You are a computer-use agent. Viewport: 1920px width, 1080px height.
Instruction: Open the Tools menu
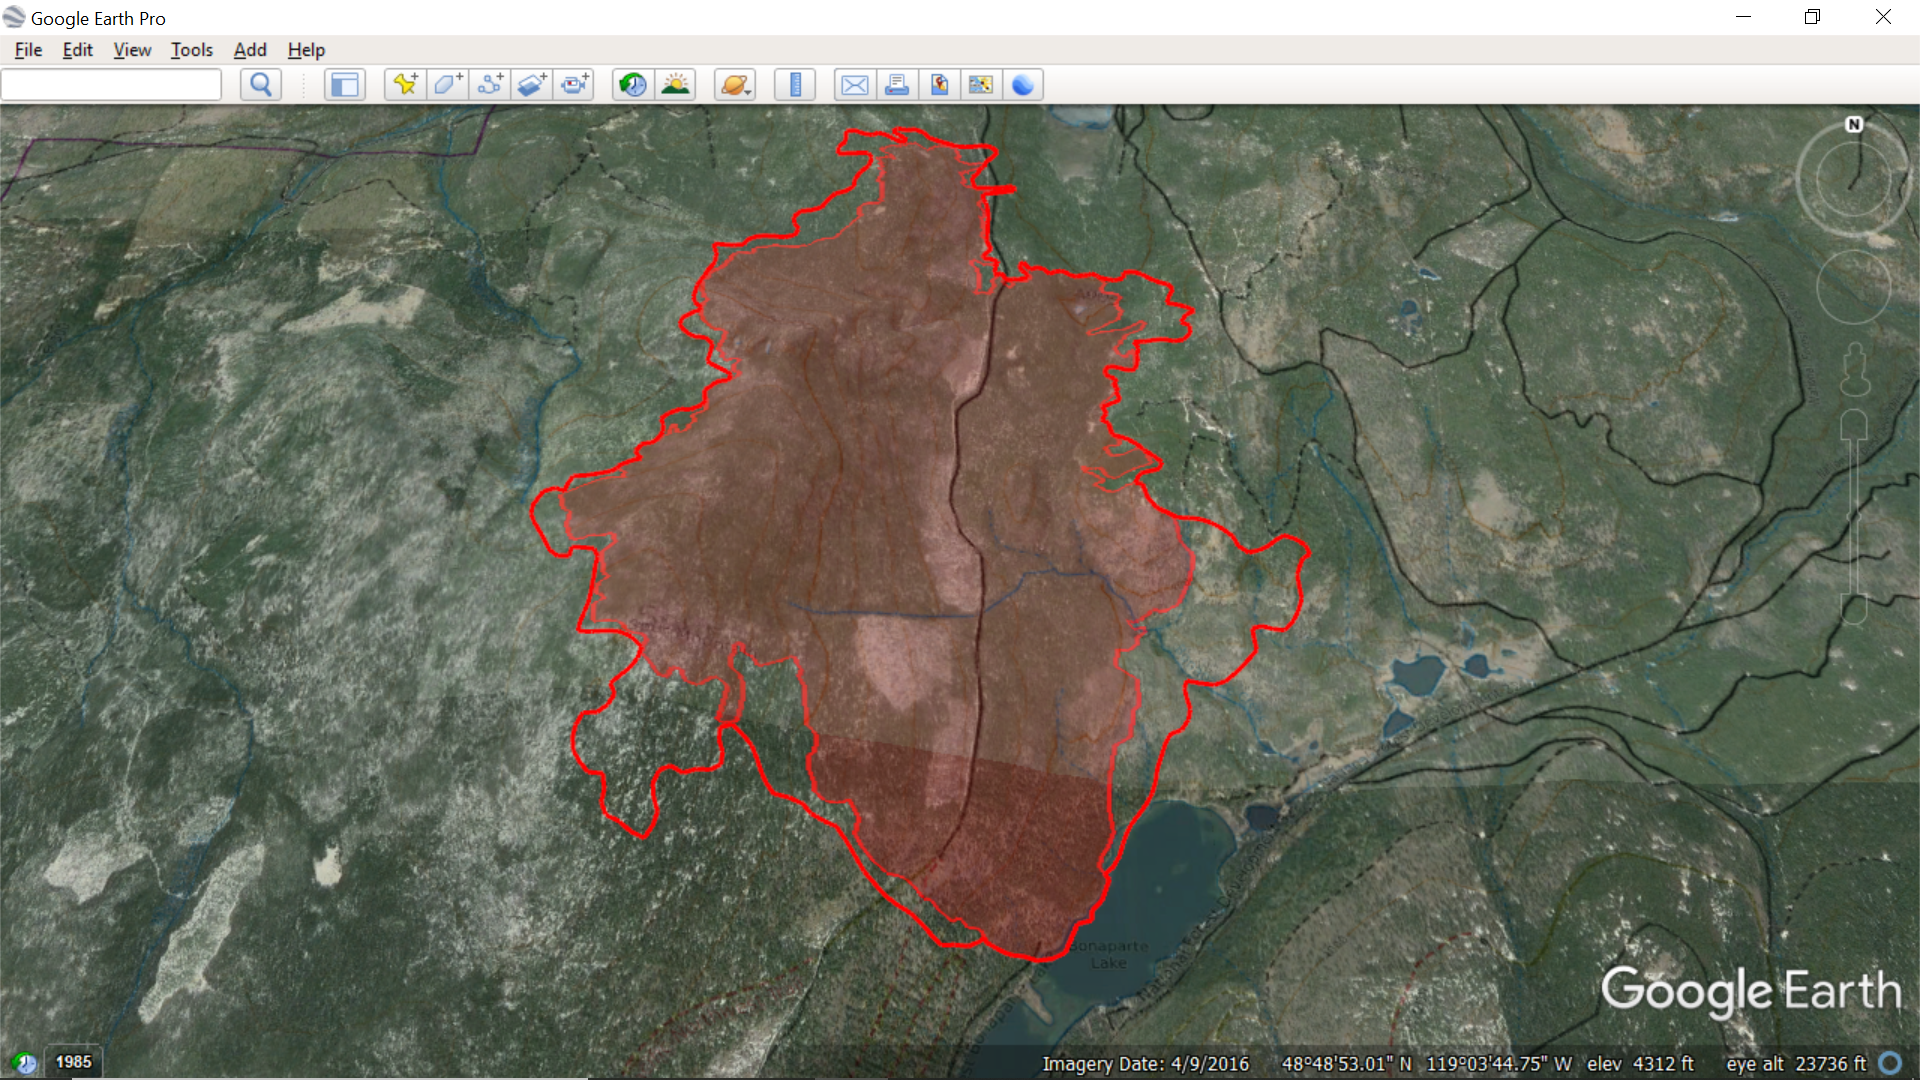coord(191,50)
